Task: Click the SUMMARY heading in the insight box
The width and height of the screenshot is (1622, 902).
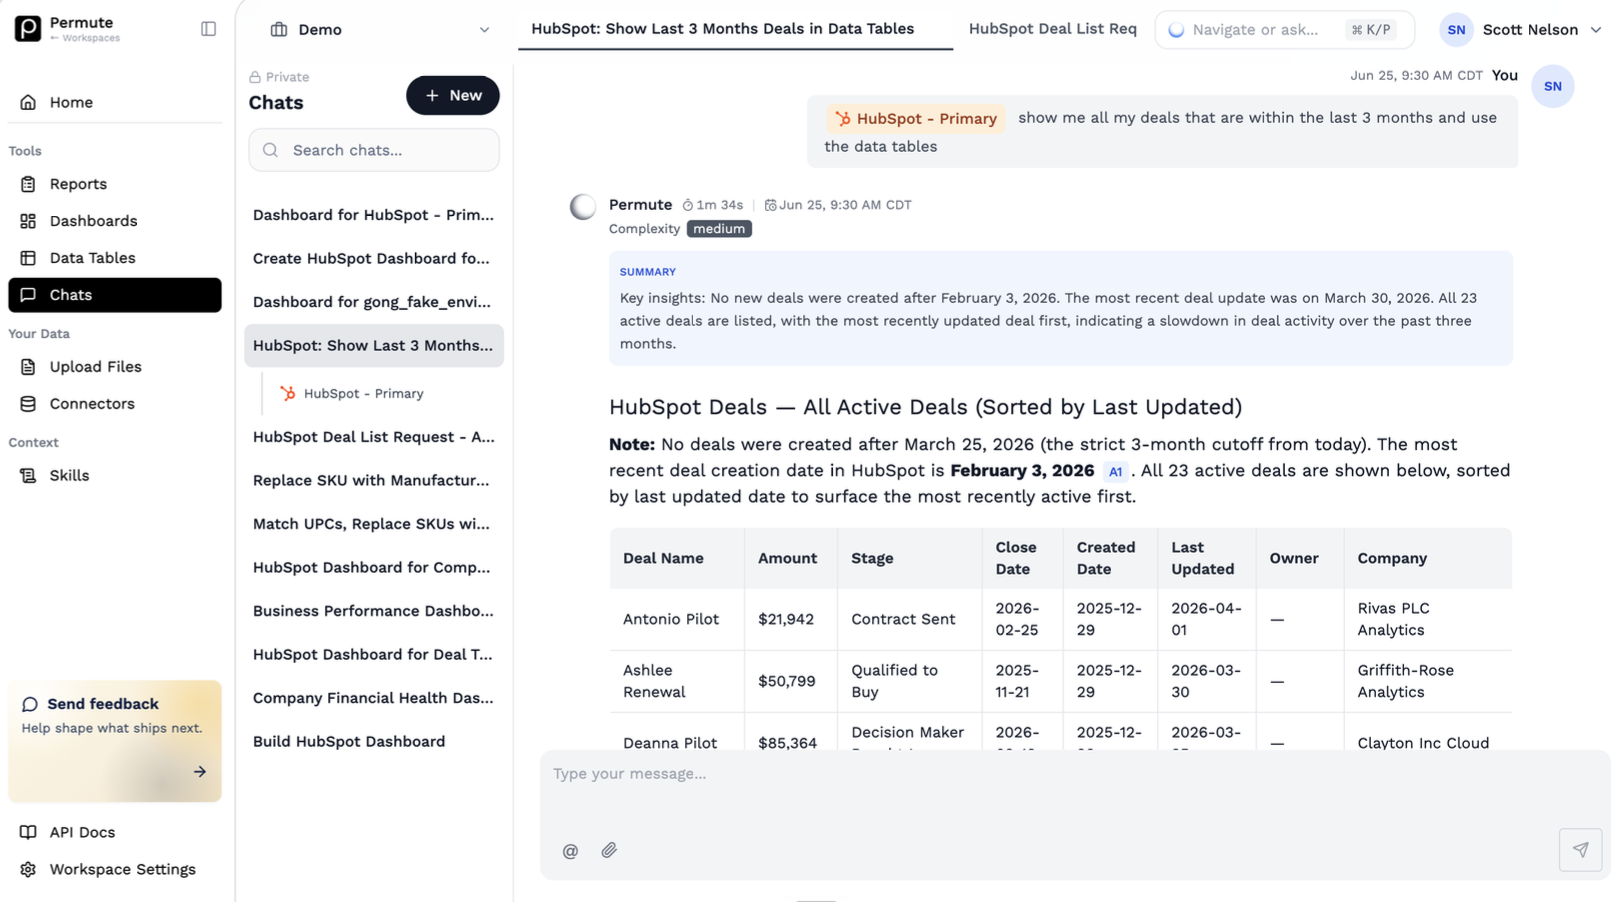Action: tap(647, 272)
